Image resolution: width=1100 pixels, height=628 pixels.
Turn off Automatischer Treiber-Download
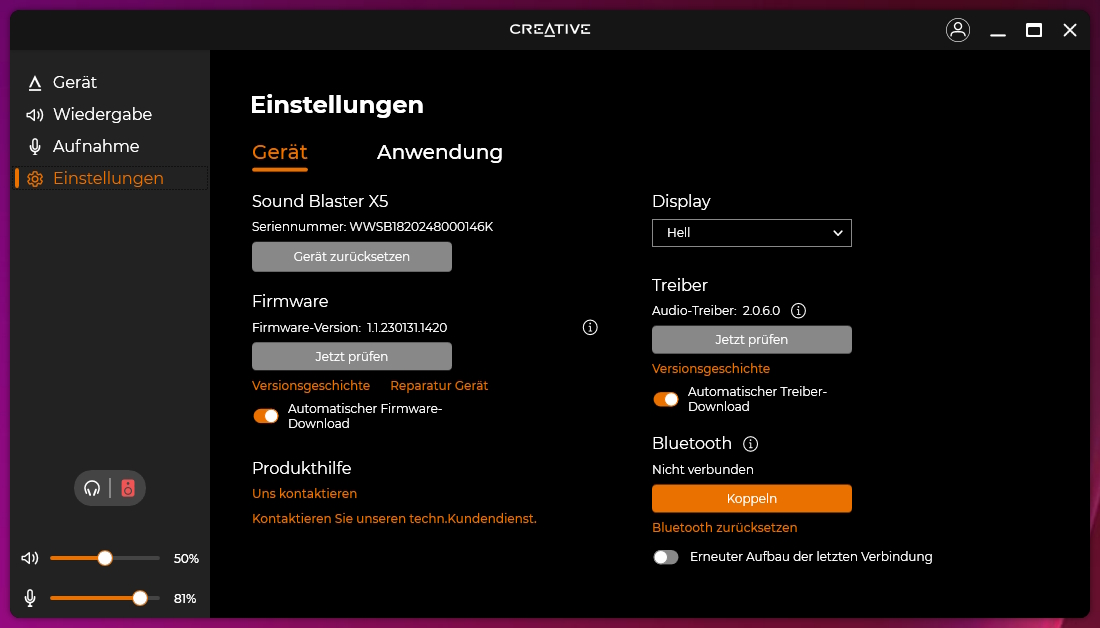coord(665,398)
